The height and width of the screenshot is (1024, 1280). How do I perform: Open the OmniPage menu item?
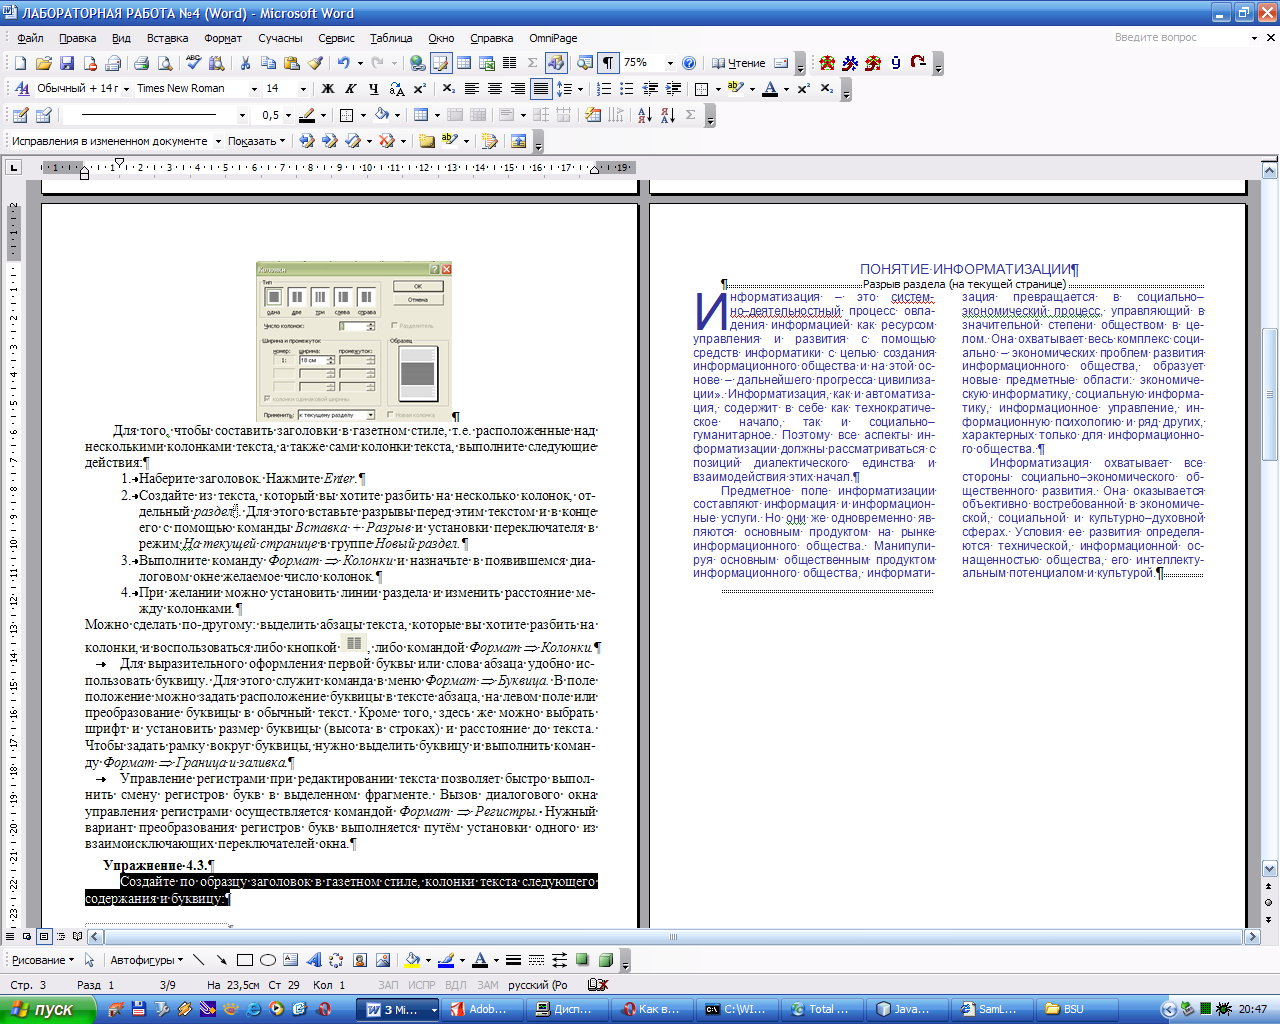pos(553,38)
